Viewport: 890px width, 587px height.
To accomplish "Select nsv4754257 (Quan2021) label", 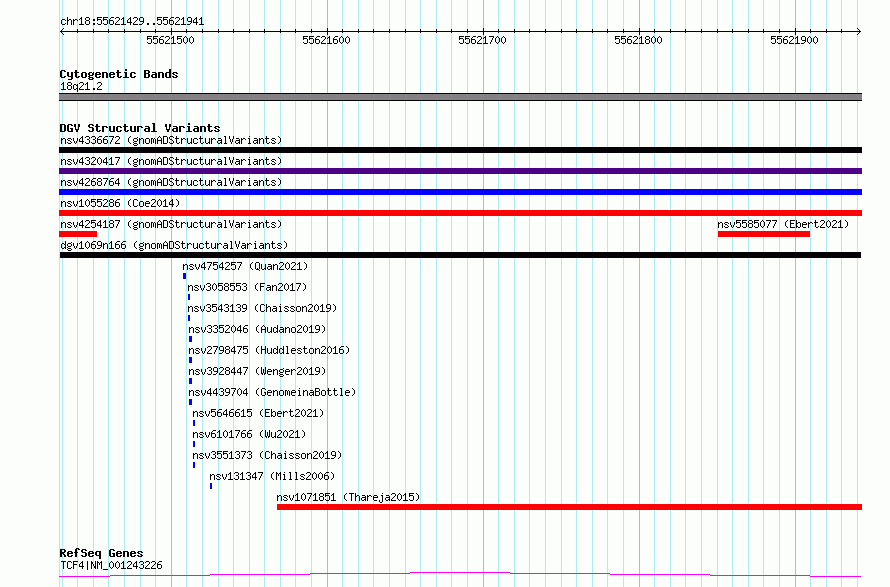I will [x=245, y=266].
